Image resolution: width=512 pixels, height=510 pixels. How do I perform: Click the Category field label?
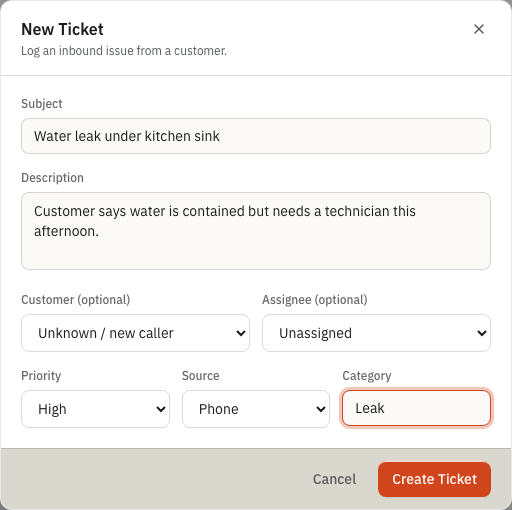coord(367,376)
